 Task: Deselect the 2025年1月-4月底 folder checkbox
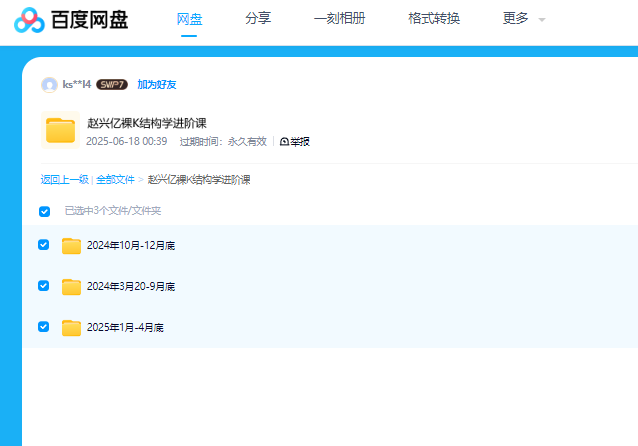(x=43, y=327)
